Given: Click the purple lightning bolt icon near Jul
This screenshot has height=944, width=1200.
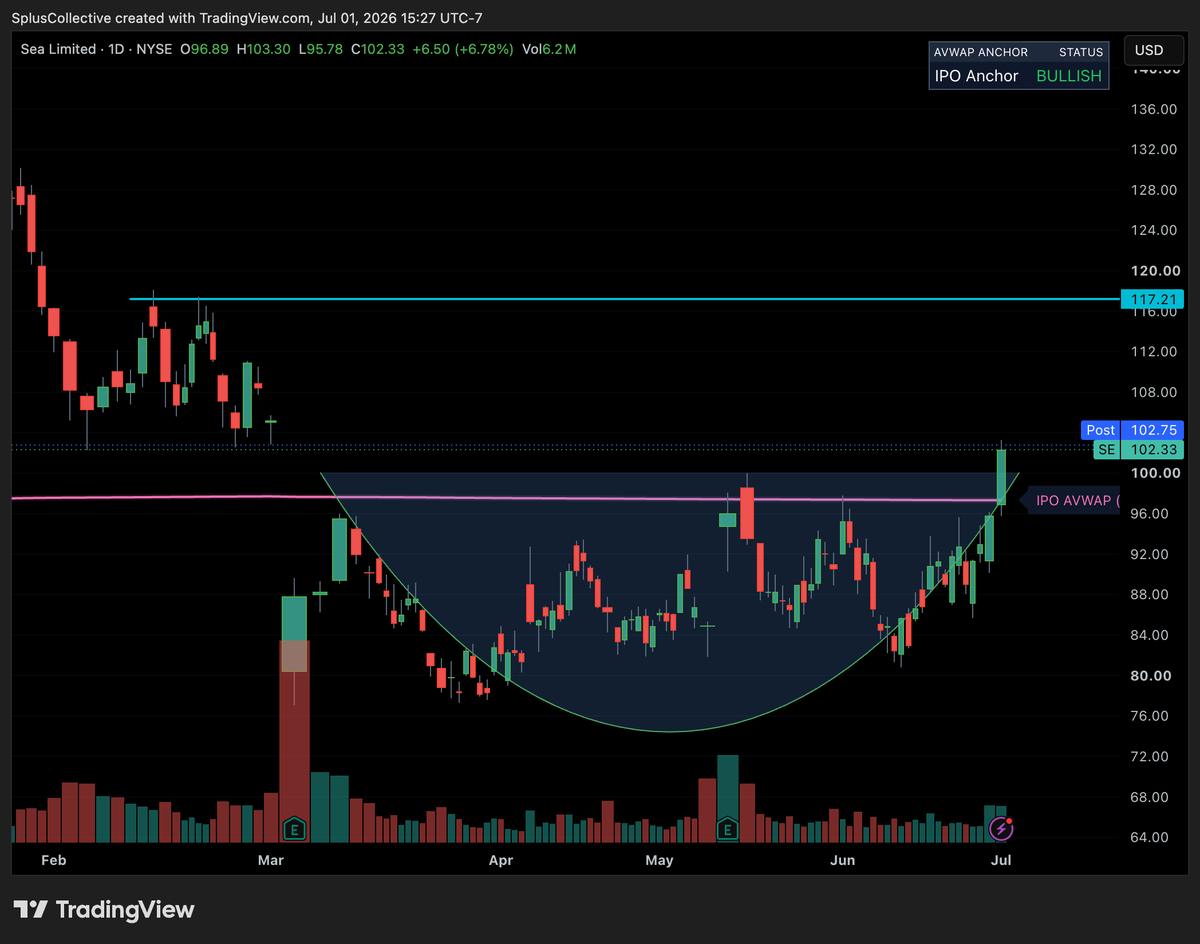Looking at the screenshot, I should pos(1001,828).
